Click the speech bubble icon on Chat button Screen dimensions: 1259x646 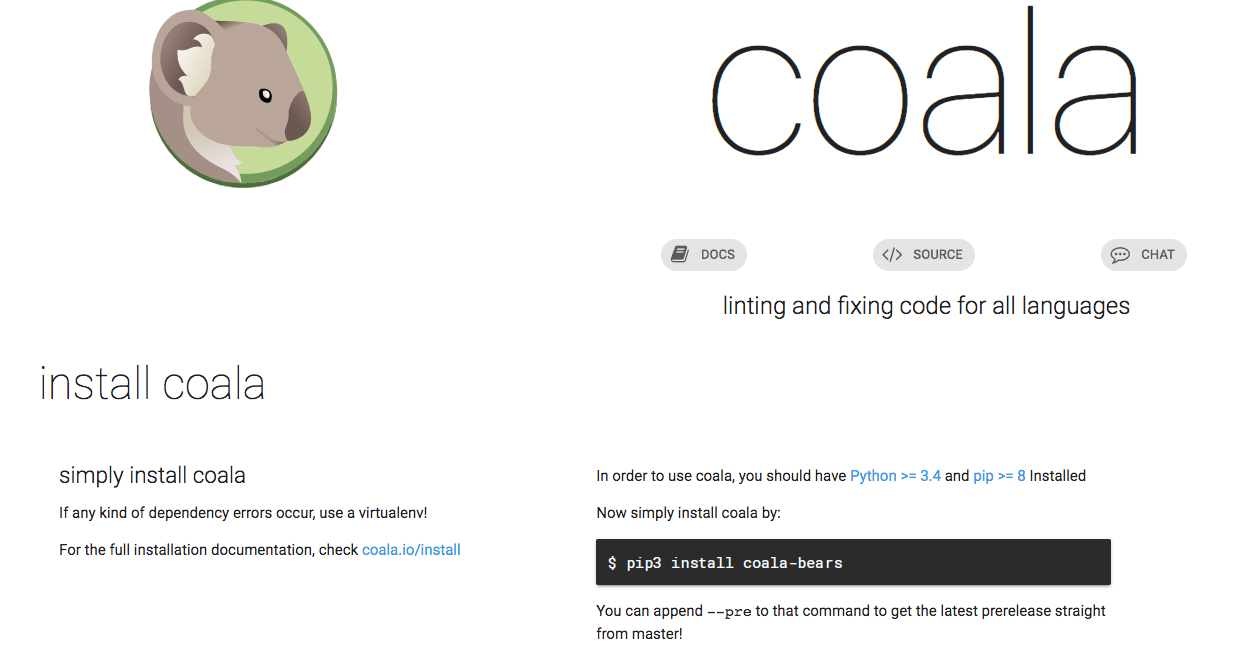click(x=1120, y=255)
